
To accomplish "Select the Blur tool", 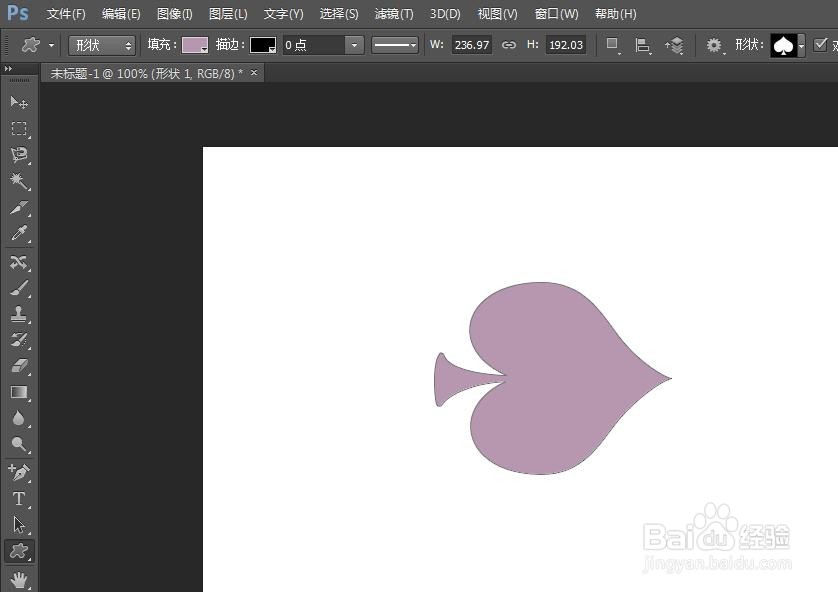I will click(x=19, y=418).
